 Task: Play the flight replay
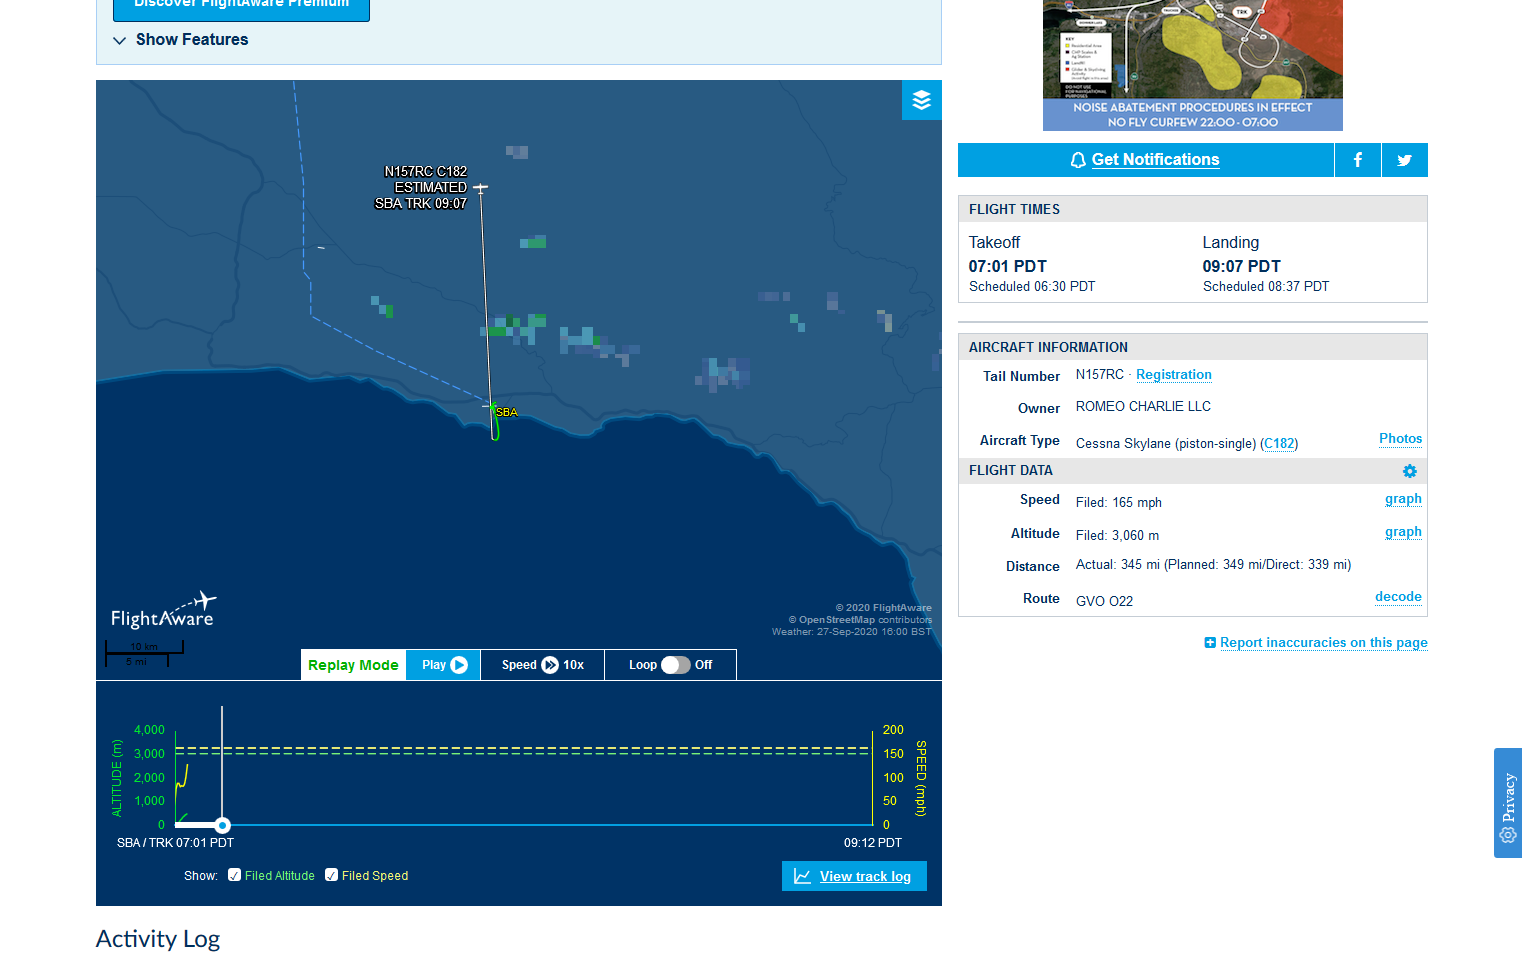[x=444, y=665]
